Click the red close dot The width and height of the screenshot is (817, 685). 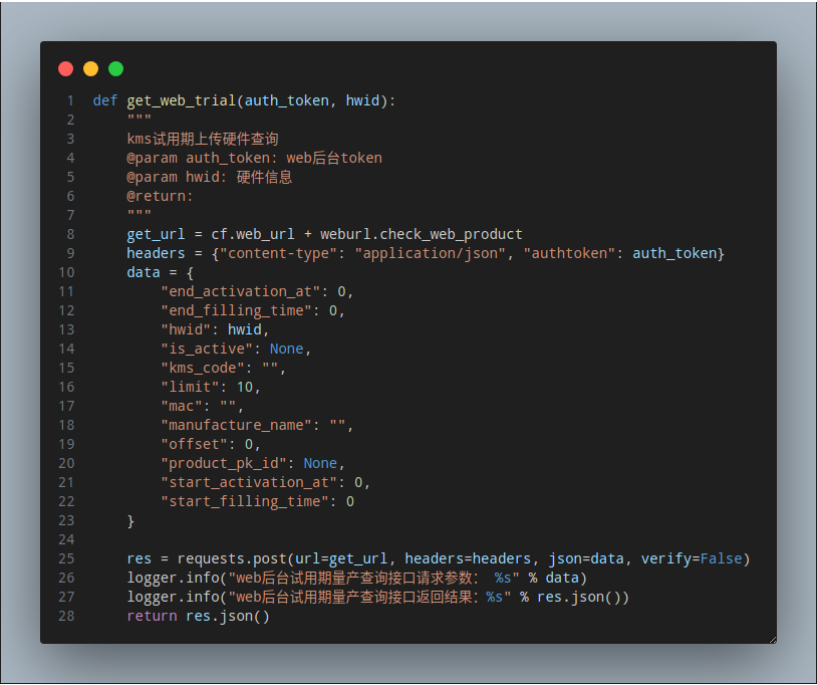coord(66,69)
